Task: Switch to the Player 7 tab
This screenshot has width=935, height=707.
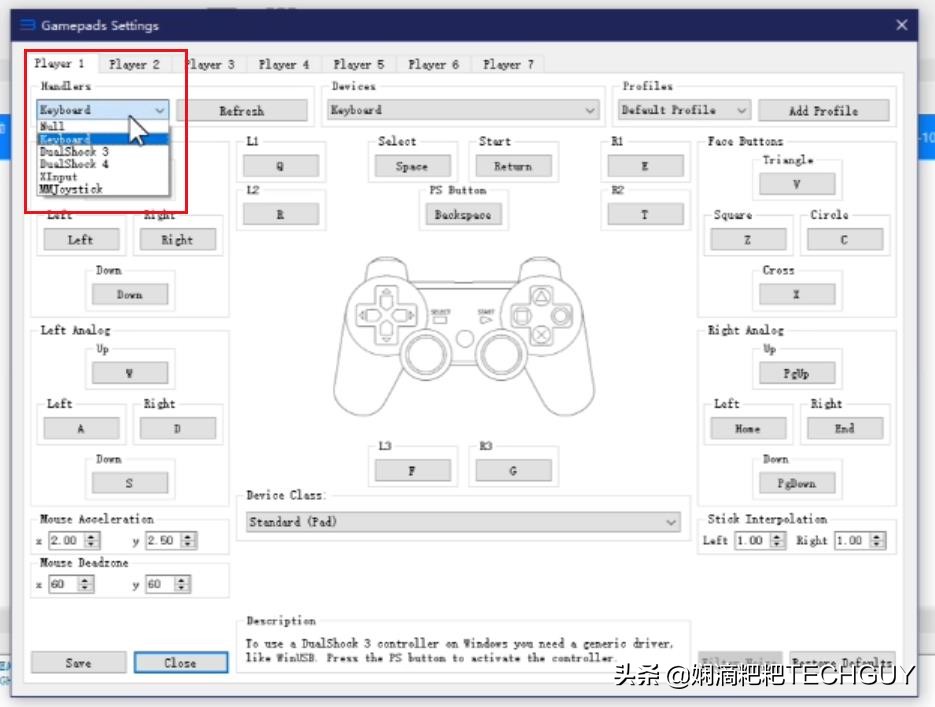Action: point(507,63)
